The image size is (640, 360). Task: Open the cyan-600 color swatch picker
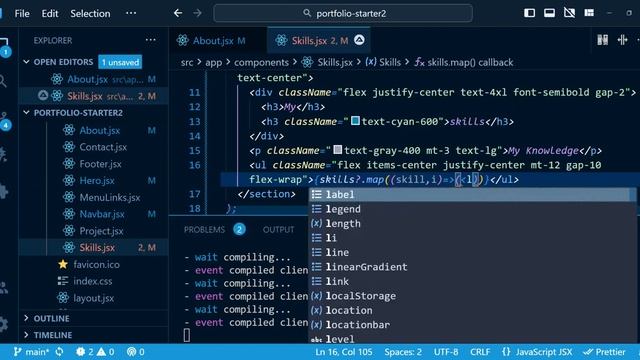[x=355, y=121]
